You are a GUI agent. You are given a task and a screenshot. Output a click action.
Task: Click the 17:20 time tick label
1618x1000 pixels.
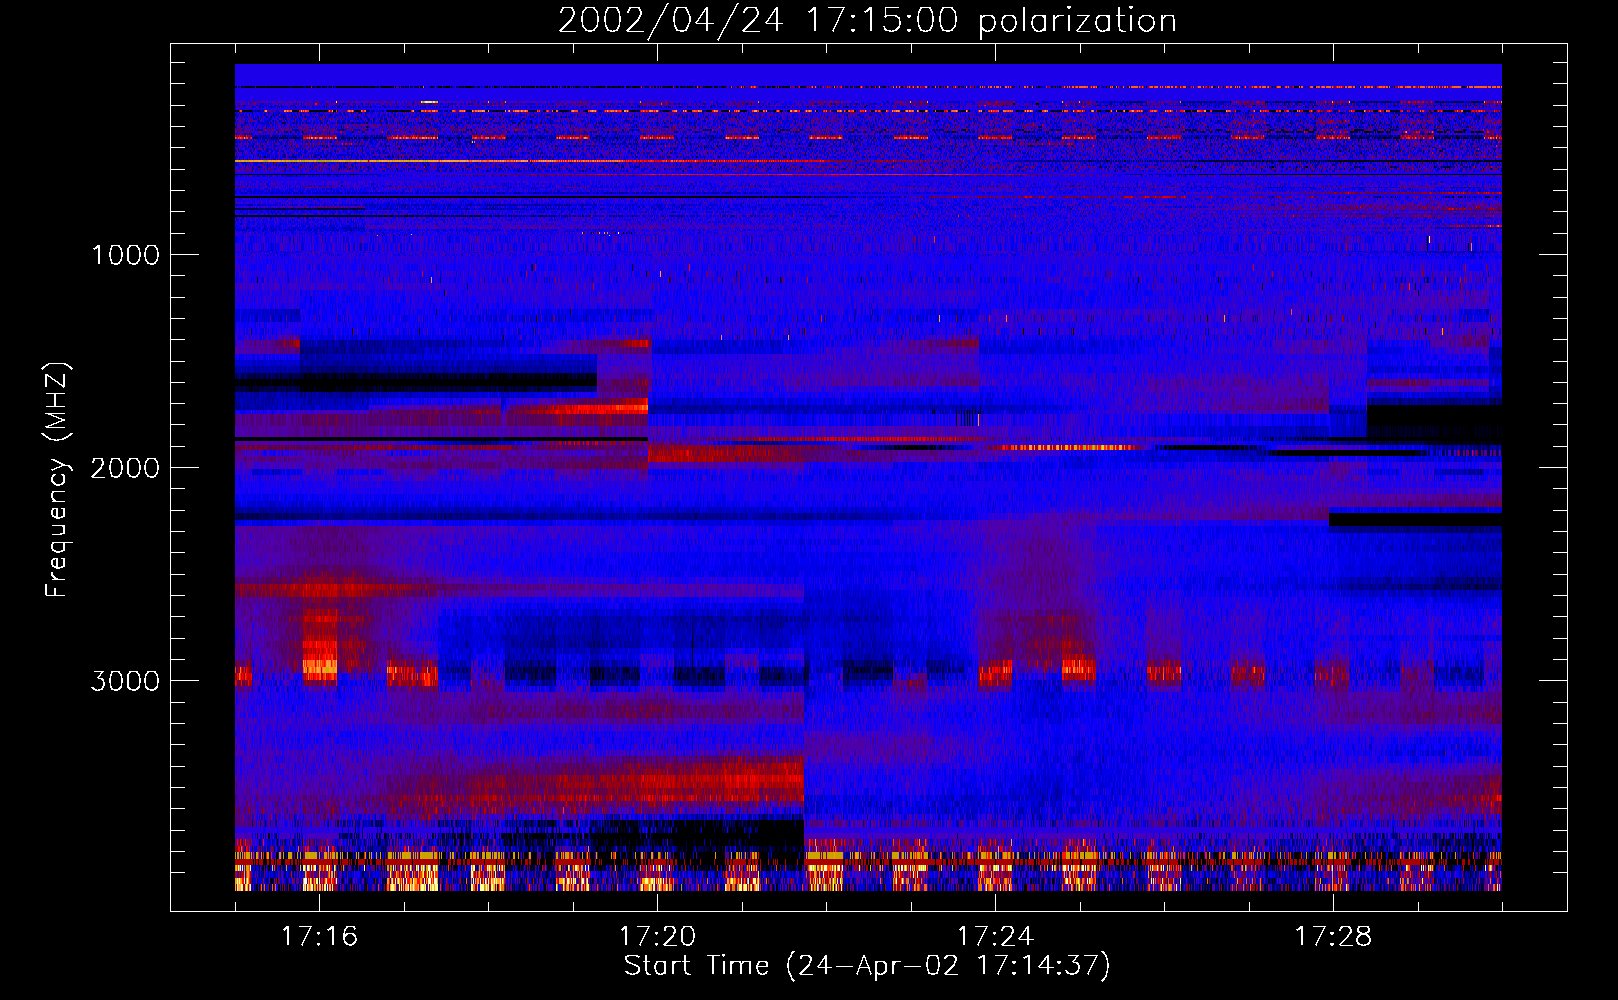(x=657, y=937)
